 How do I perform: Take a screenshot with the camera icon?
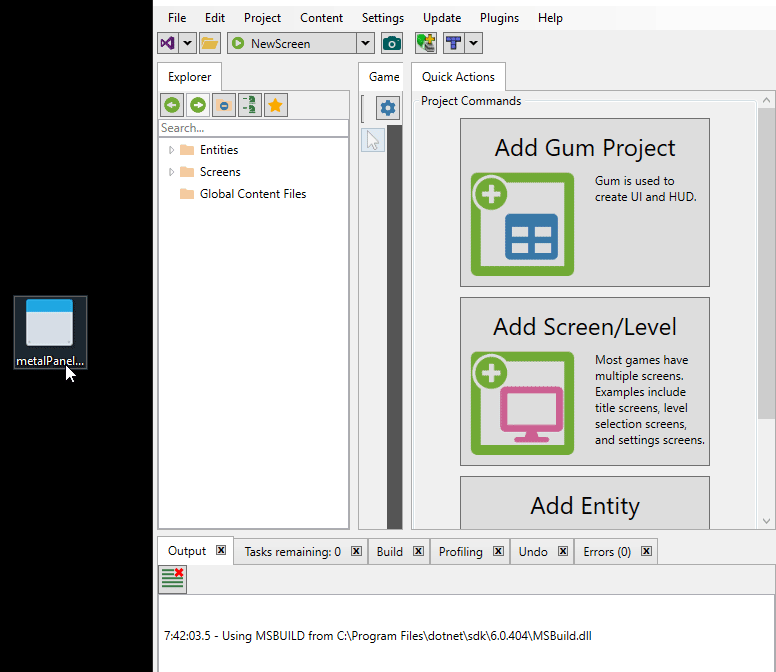pyautogui.click(x=392, y=43)
